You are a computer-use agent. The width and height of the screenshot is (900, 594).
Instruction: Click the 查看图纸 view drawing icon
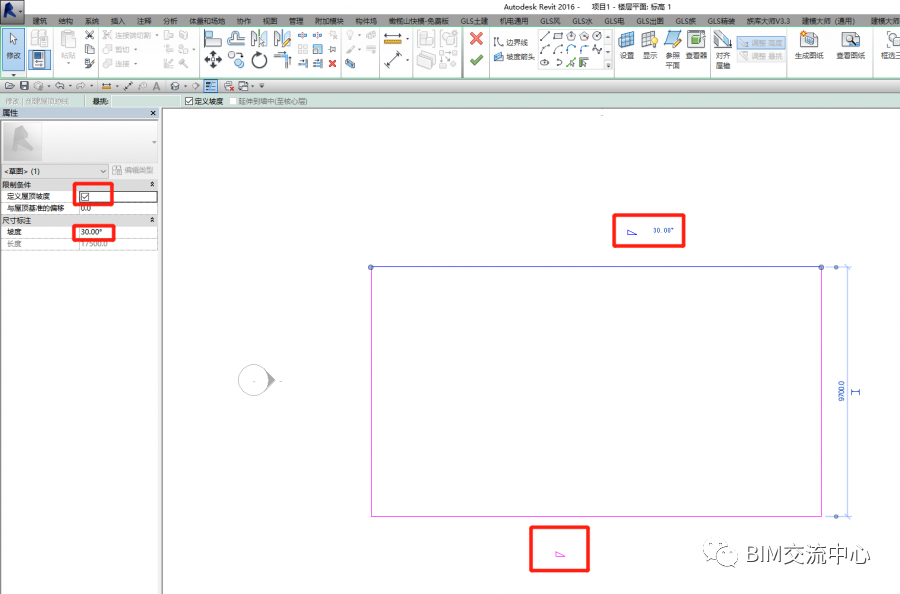851,46
